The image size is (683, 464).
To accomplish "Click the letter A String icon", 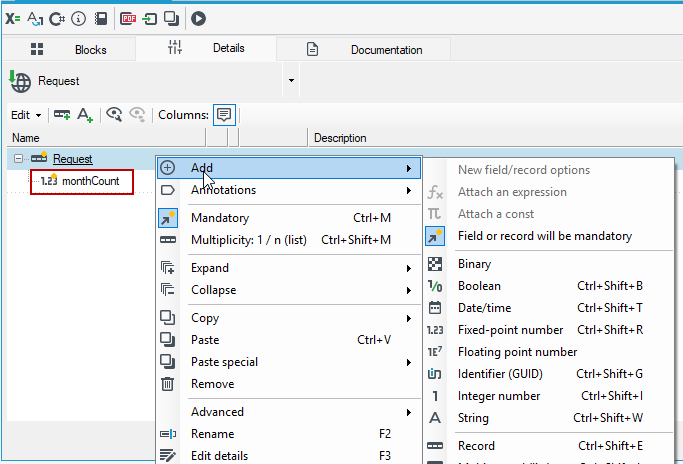I will click(x=435, y=418).
